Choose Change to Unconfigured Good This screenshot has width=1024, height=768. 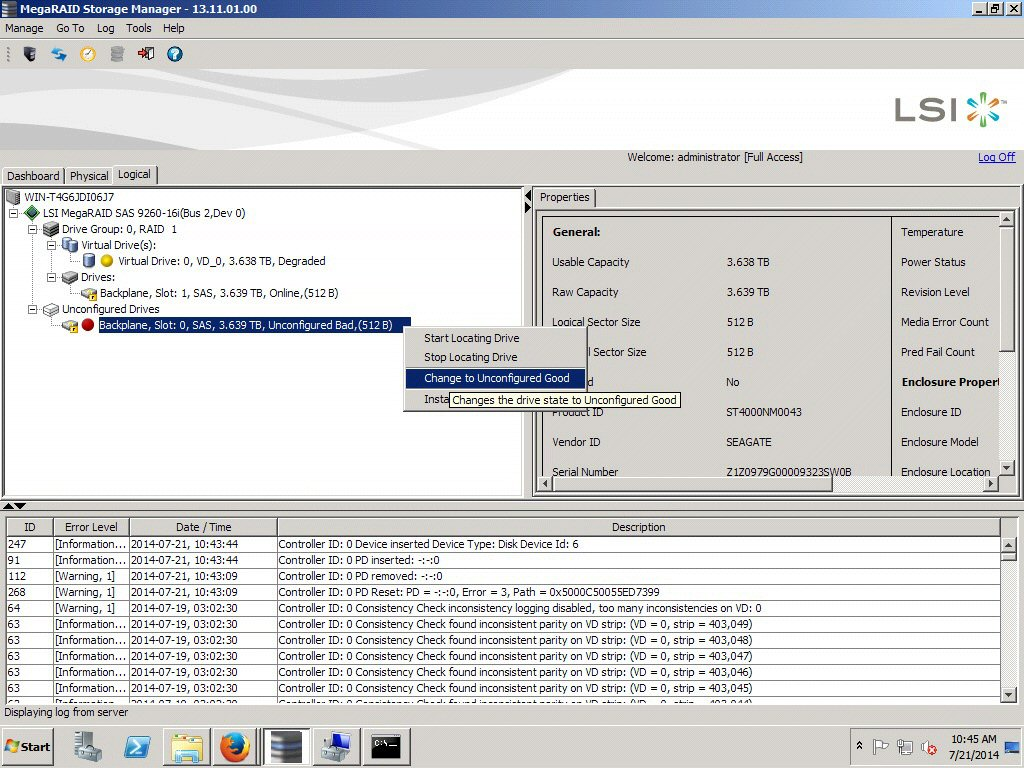coord(496,378)
